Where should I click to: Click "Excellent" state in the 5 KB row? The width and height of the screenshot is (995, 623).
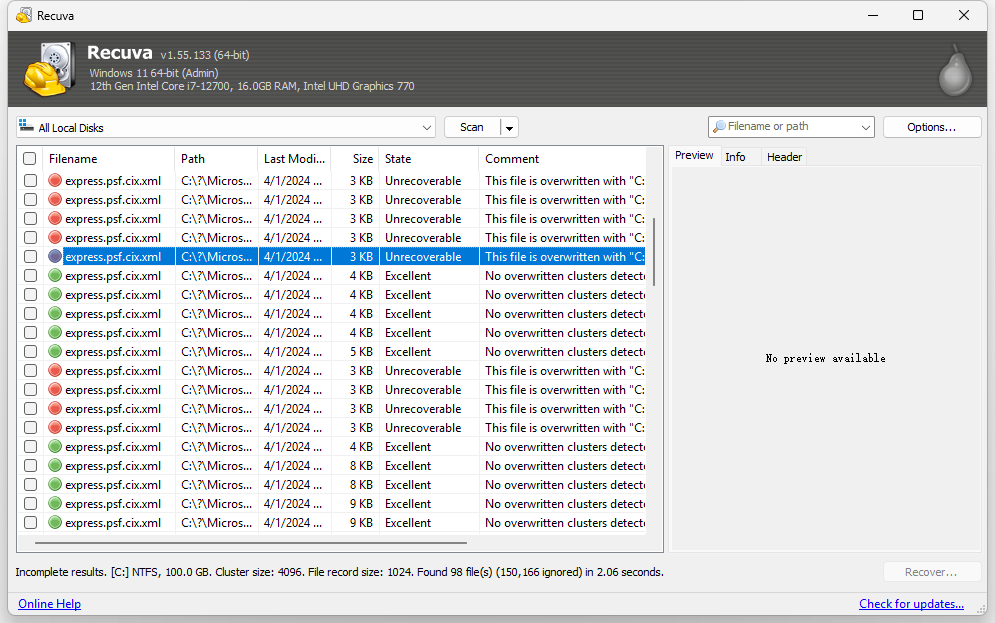408,351
